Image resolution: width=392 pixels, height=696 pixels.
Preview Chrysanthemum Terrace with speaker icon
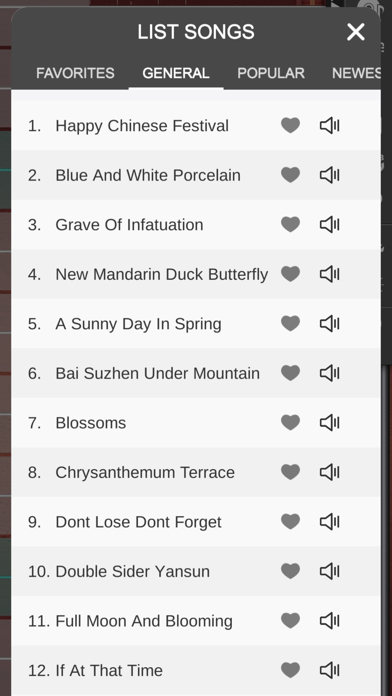pos(329,472)
